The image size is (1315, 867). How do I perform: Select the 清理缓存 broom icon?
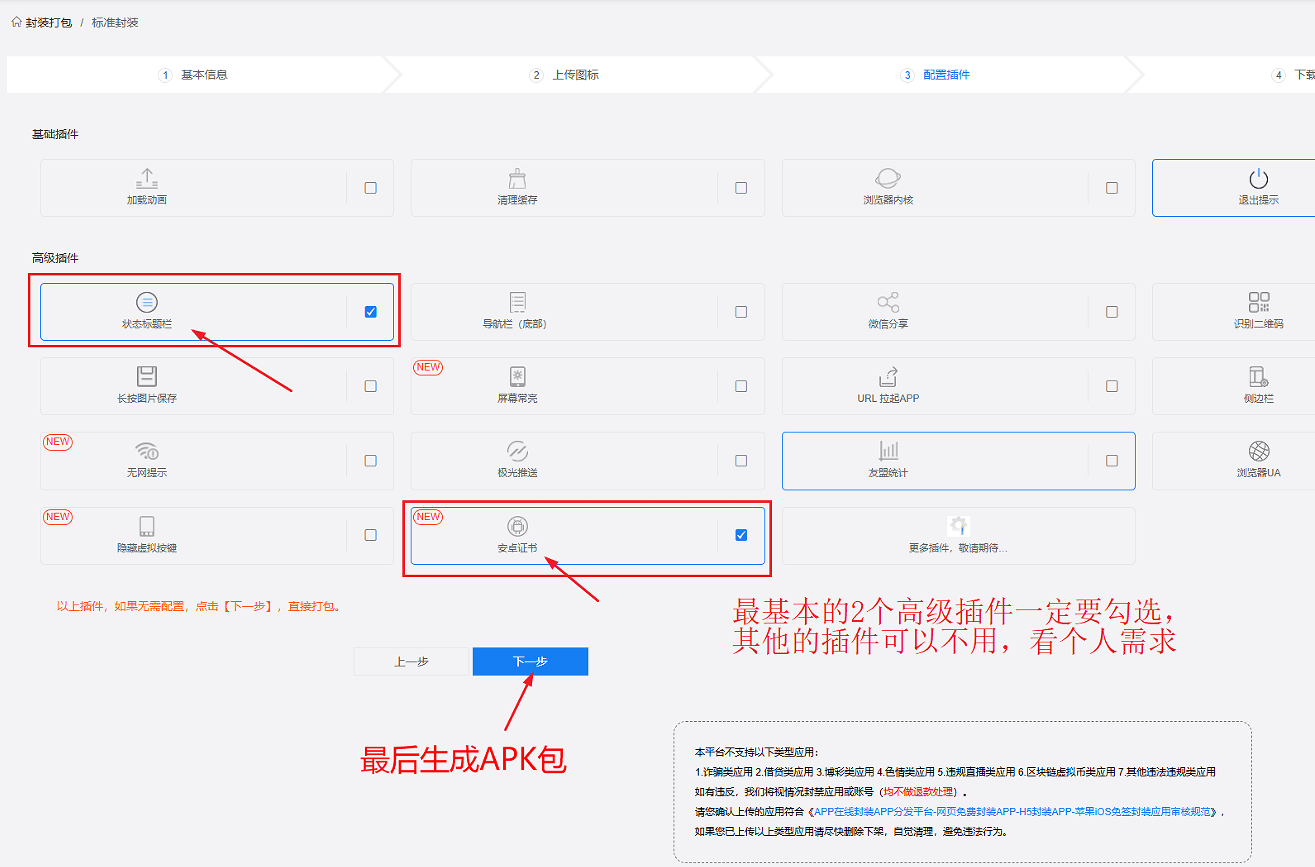[x=517, y=179]
